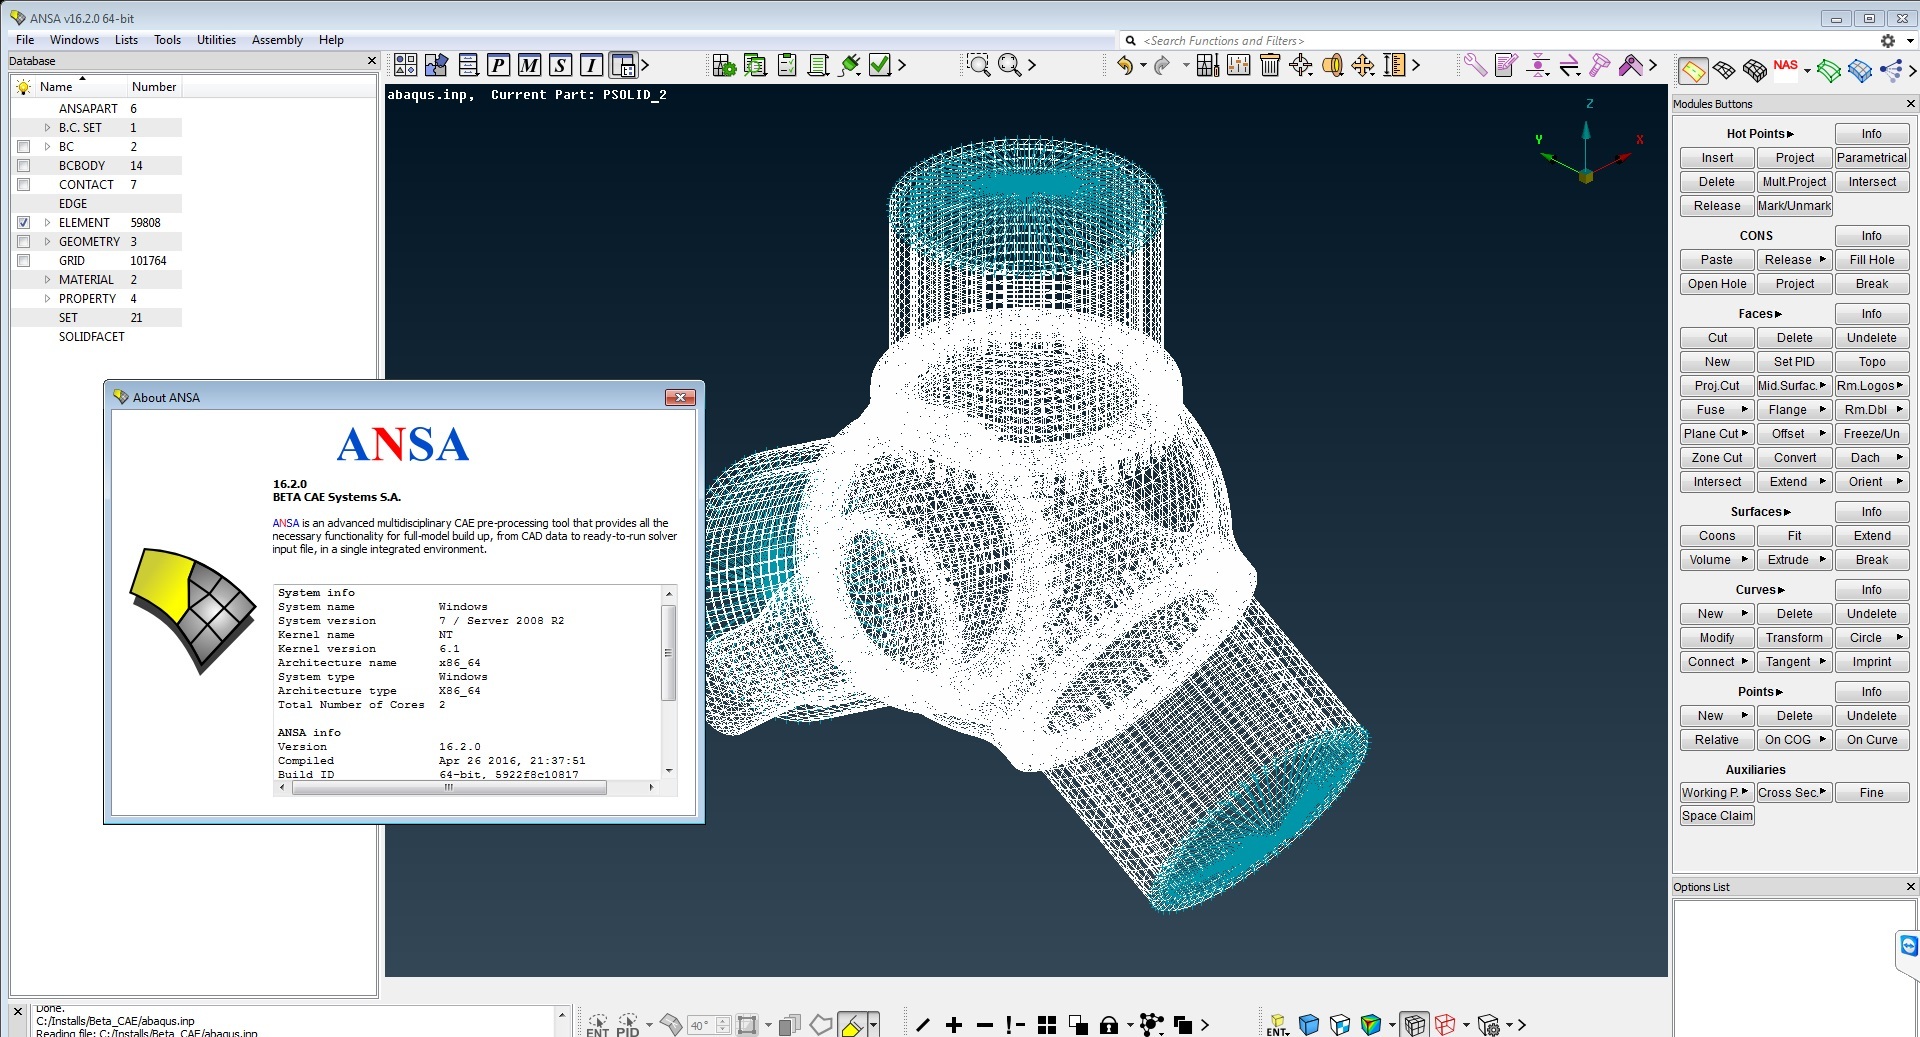Open the Lists menu
This screenshot has height=1037, width=1920.
[126, 40]
